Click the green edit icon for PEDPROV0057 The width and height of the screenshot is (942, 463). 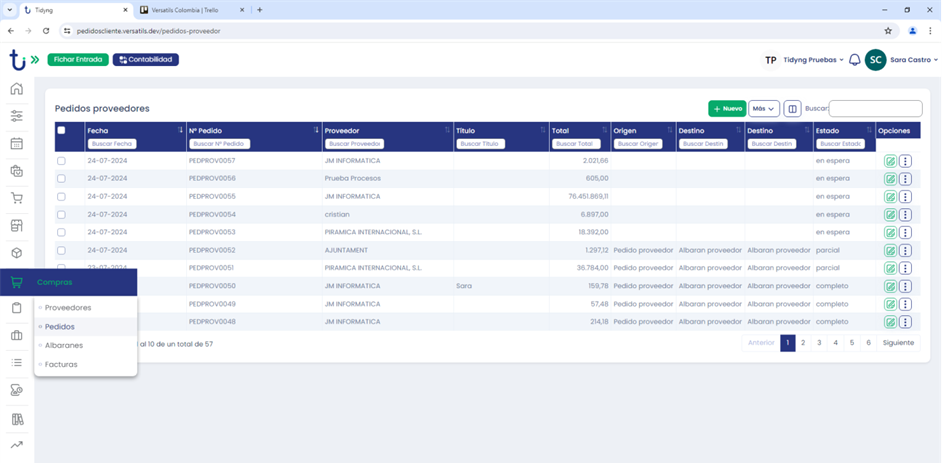(x=890, y=161)
